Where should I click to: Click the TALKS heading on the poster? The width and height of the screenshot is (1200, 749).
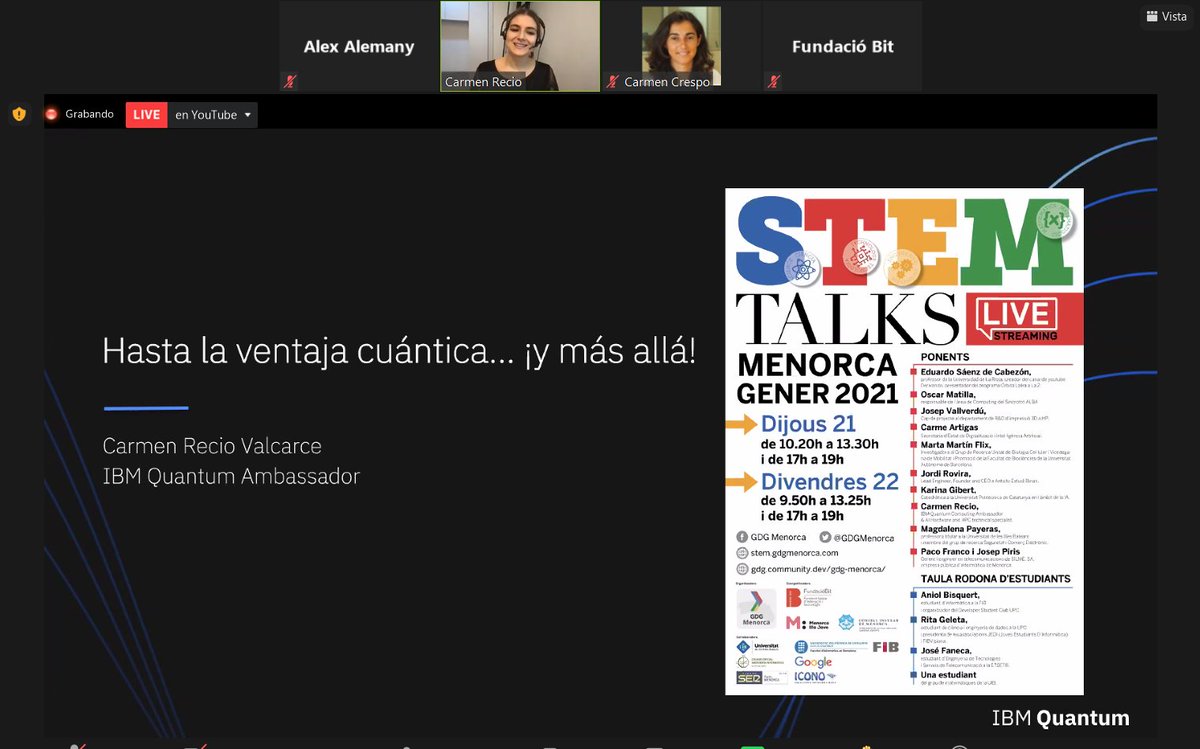pos(848,318)
